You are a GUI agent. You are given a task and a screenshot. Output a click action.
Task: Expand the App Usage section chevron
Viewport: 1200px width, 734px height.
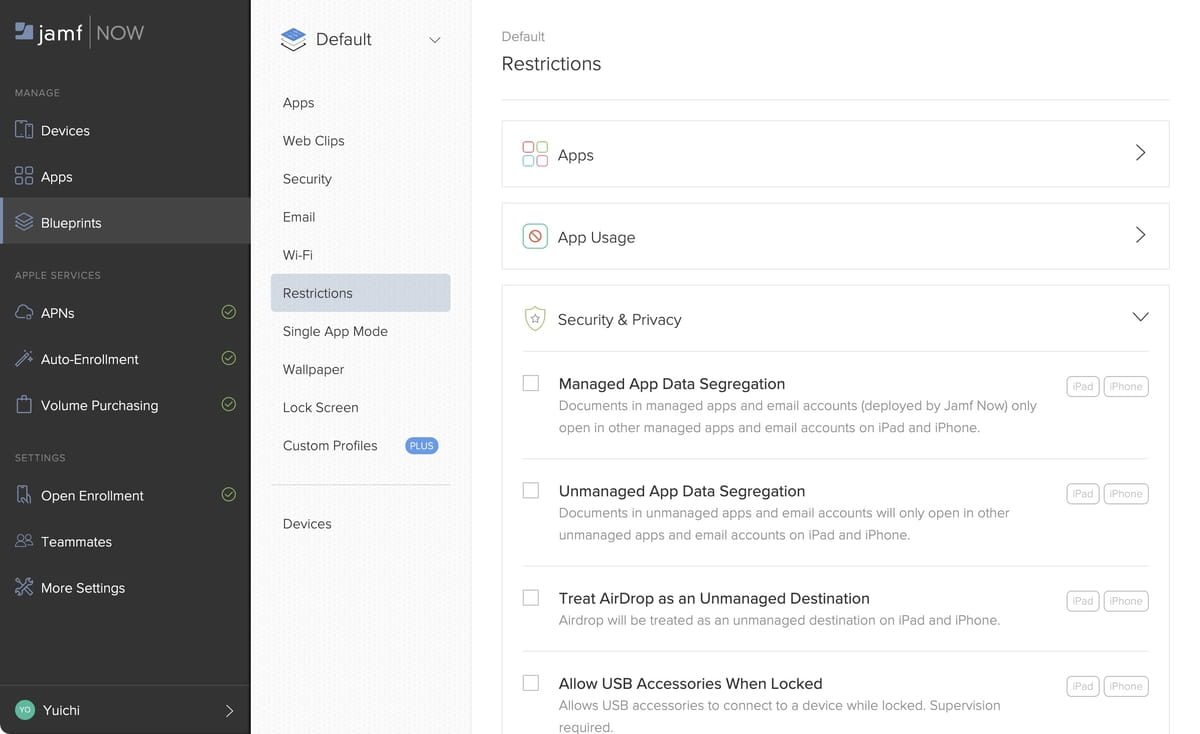click(1140, 235)
